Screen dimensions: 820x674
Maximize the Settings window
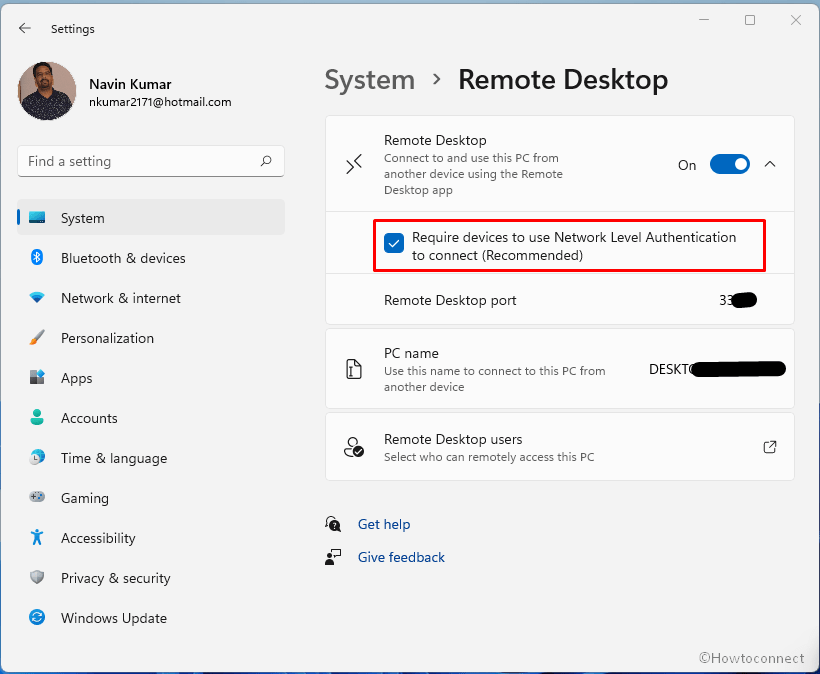click(750, 20)
